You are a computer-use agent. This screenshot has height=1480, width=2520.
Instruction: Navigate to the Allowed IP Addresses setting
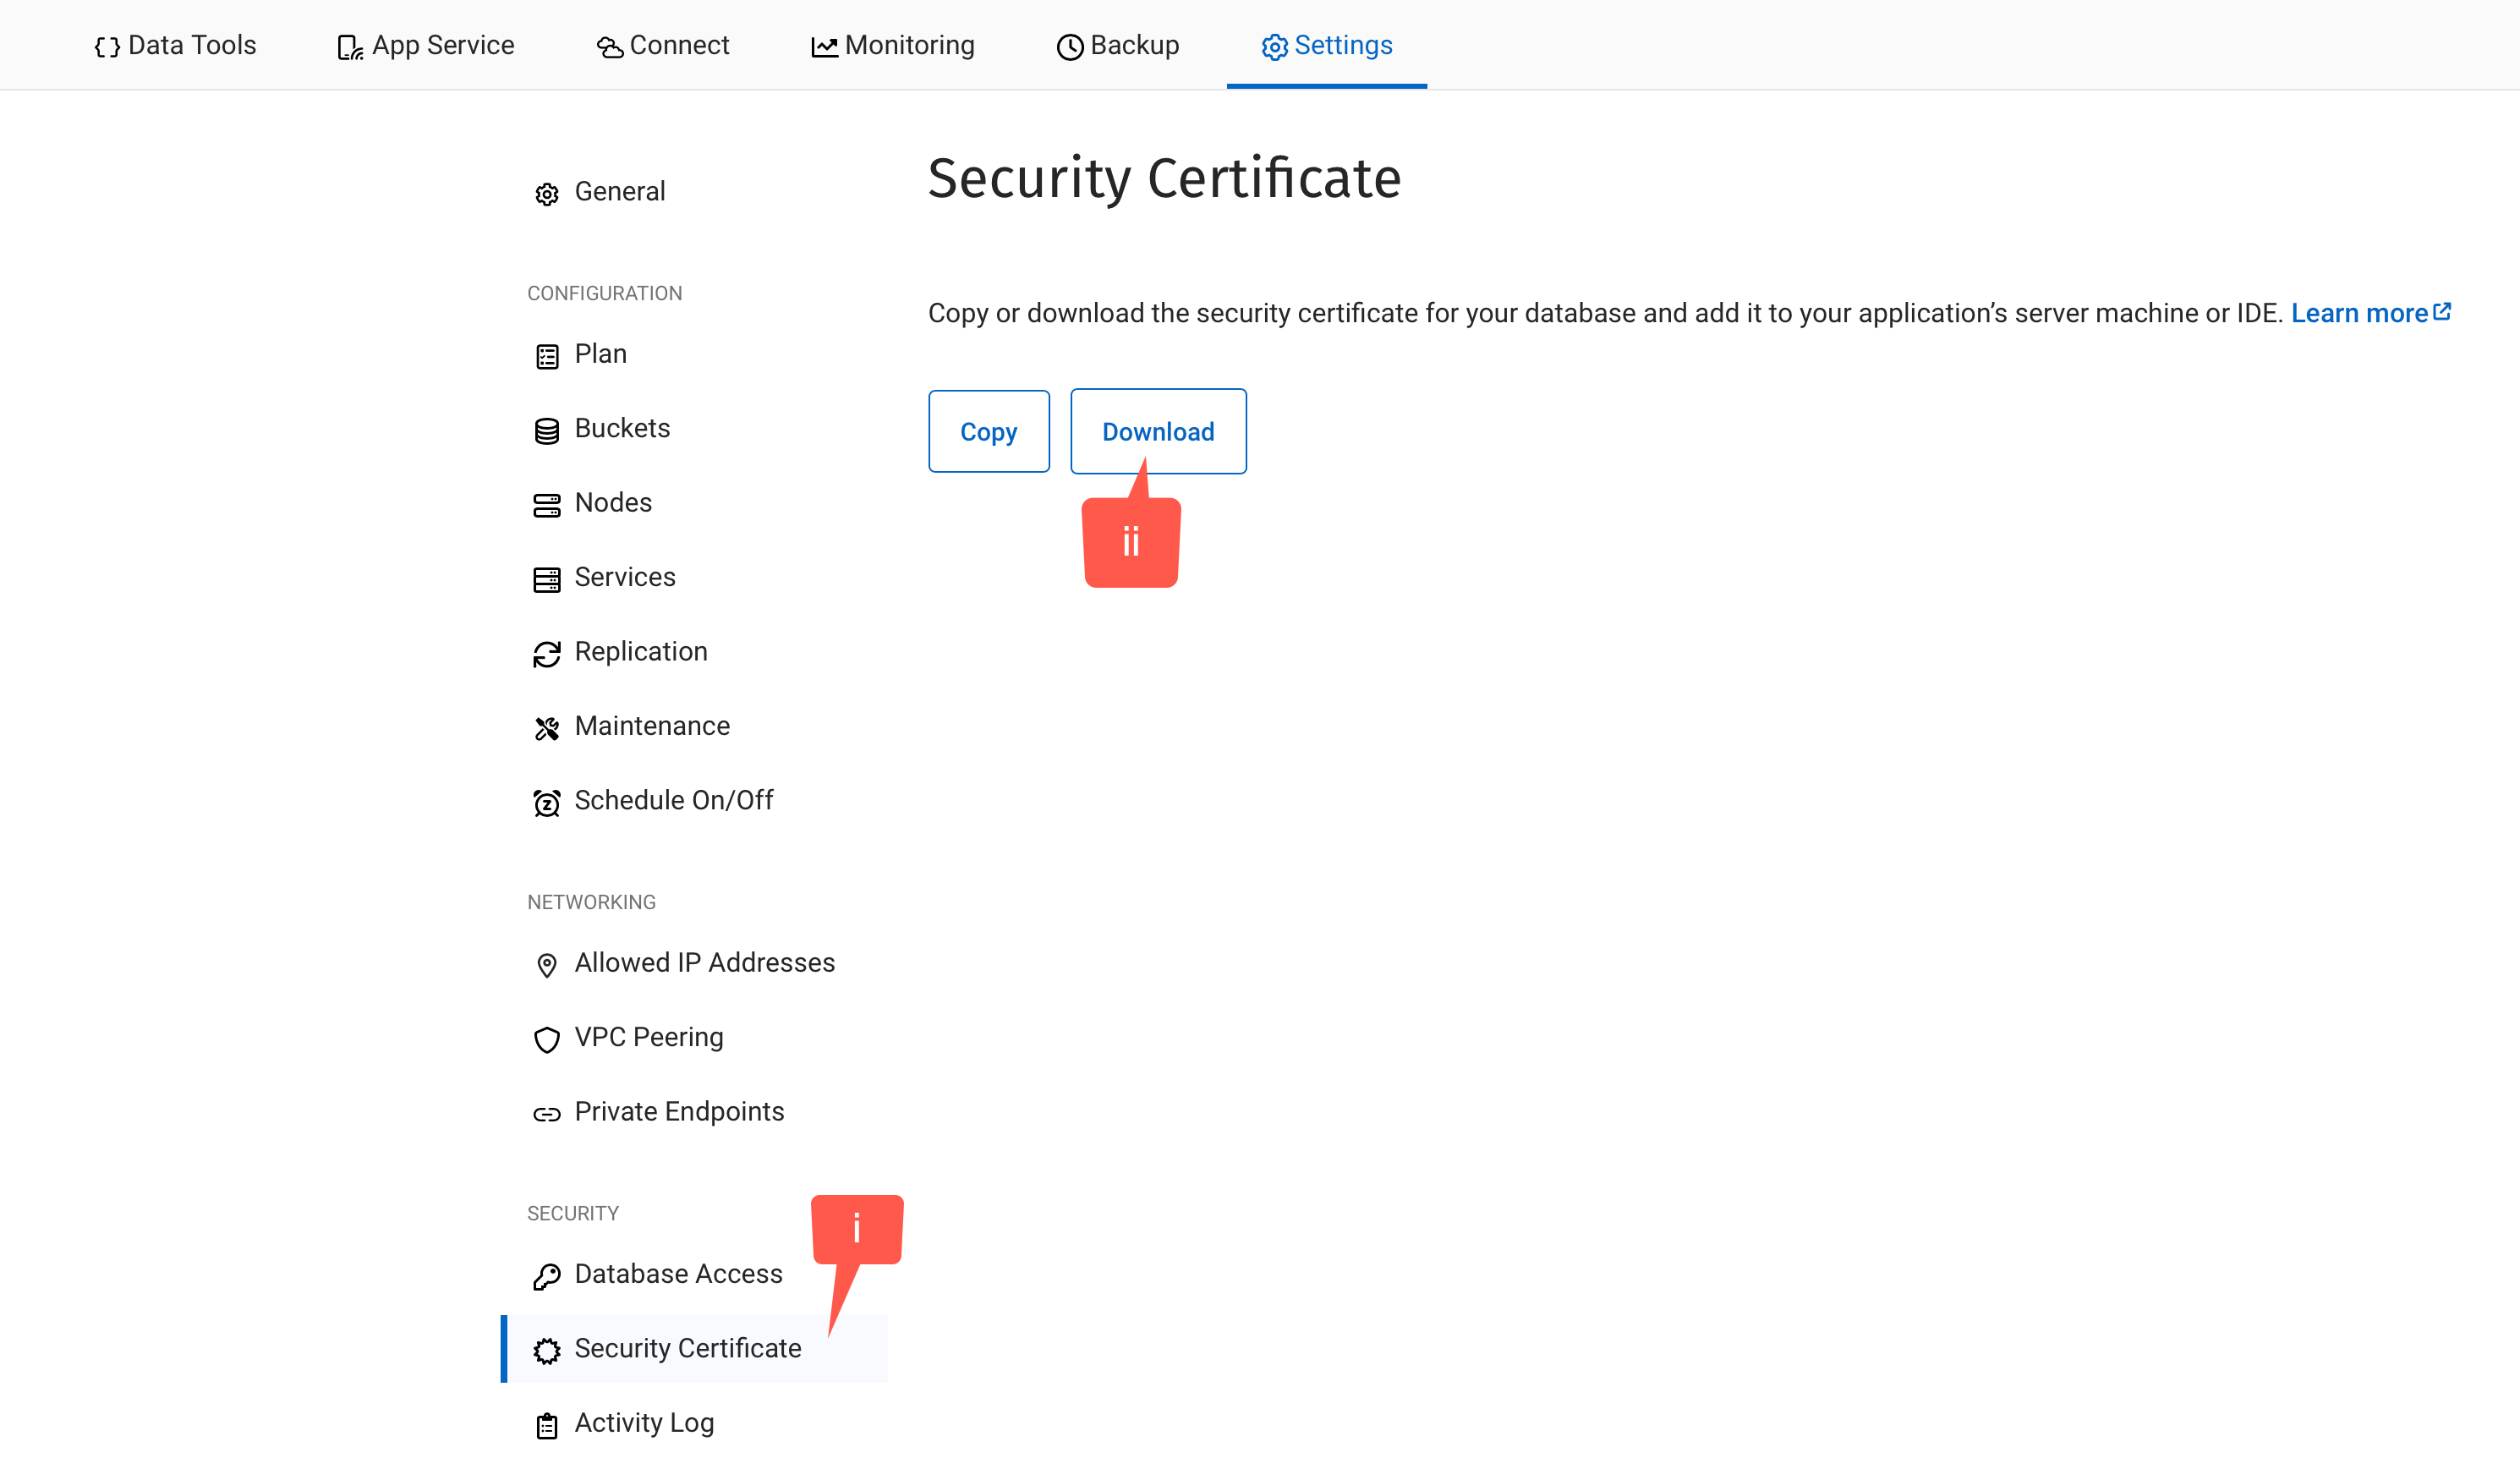[704, 962]
